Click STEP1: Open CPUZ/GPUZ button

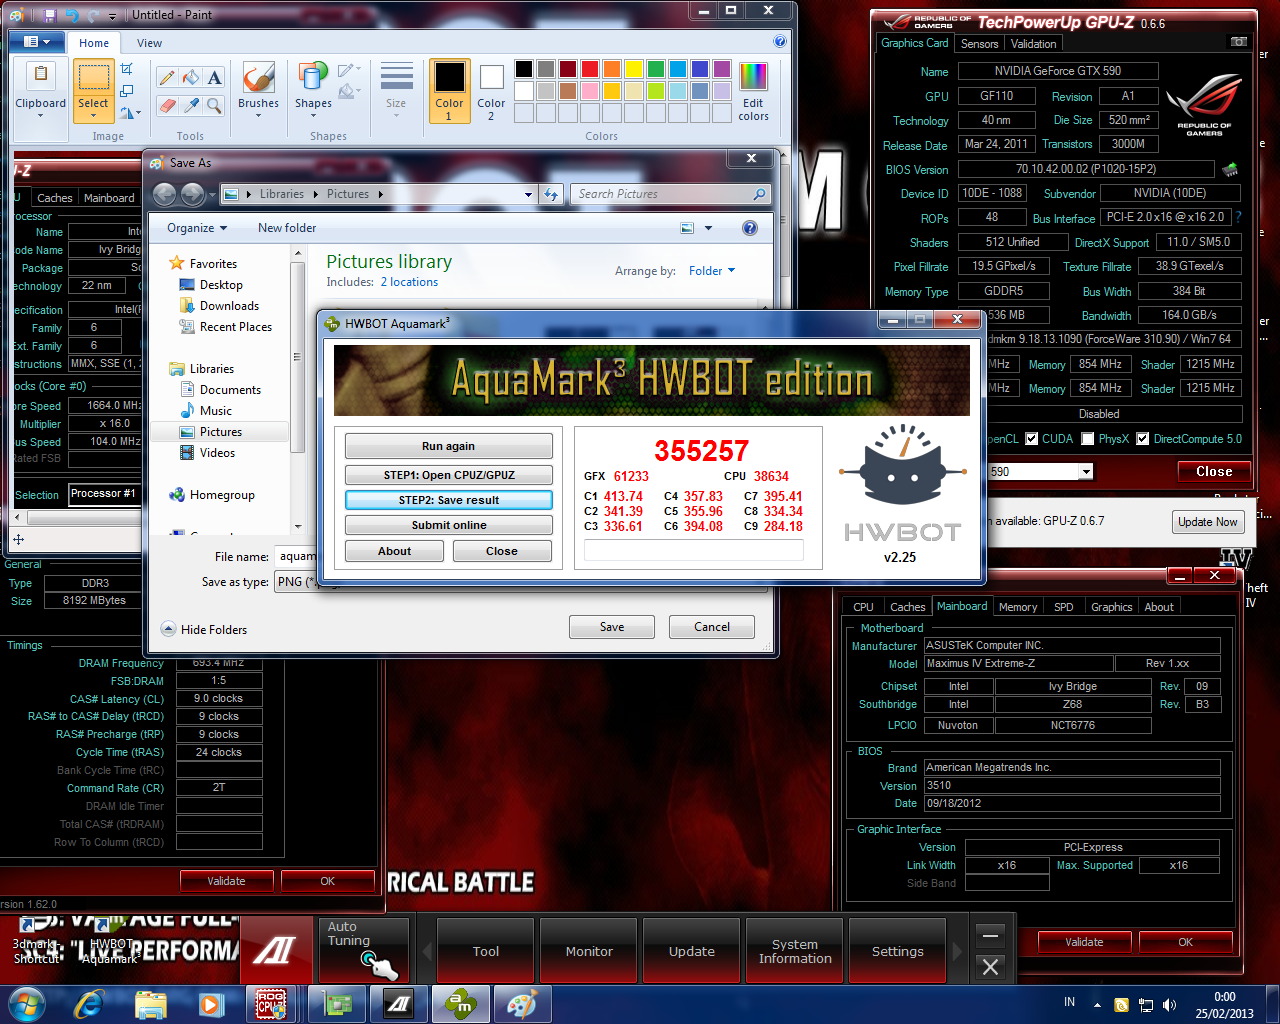pos(448,475)
